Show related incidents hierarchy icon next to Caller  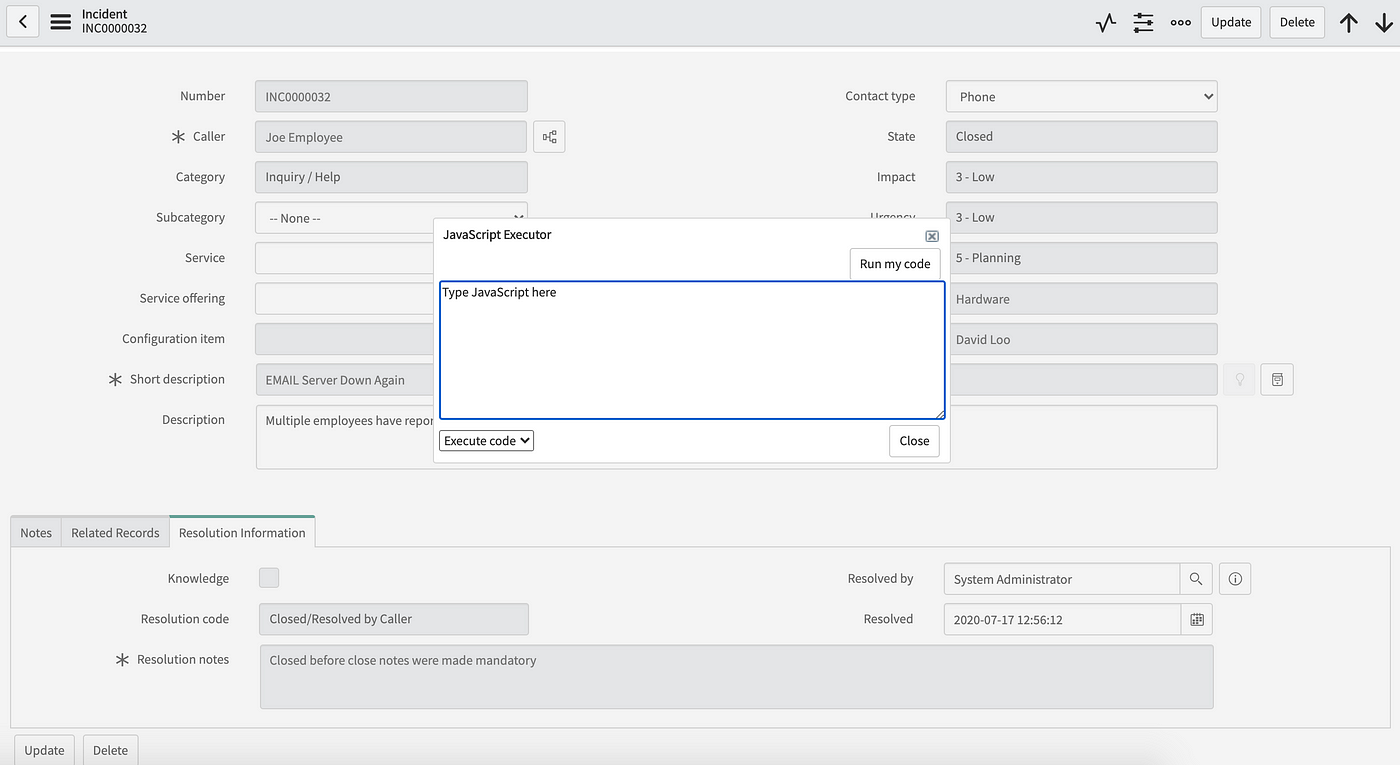[549, 137]
